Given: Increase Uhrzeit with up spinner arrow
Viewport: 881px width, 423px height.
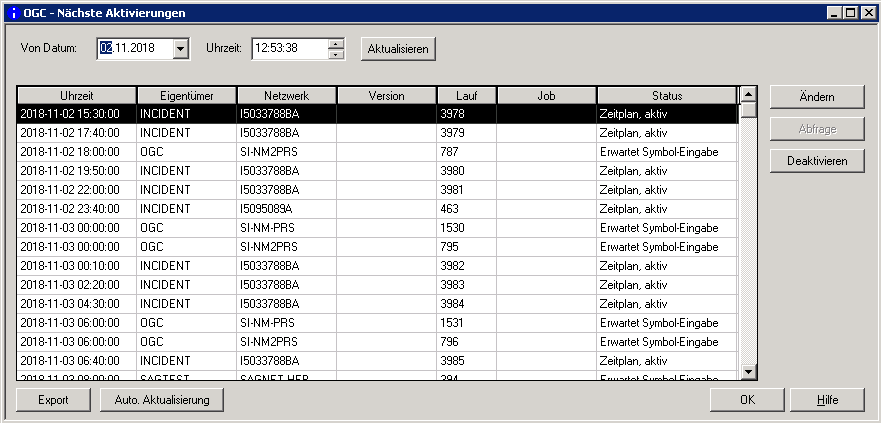Looking at the screenshot, I should (336, 43).
